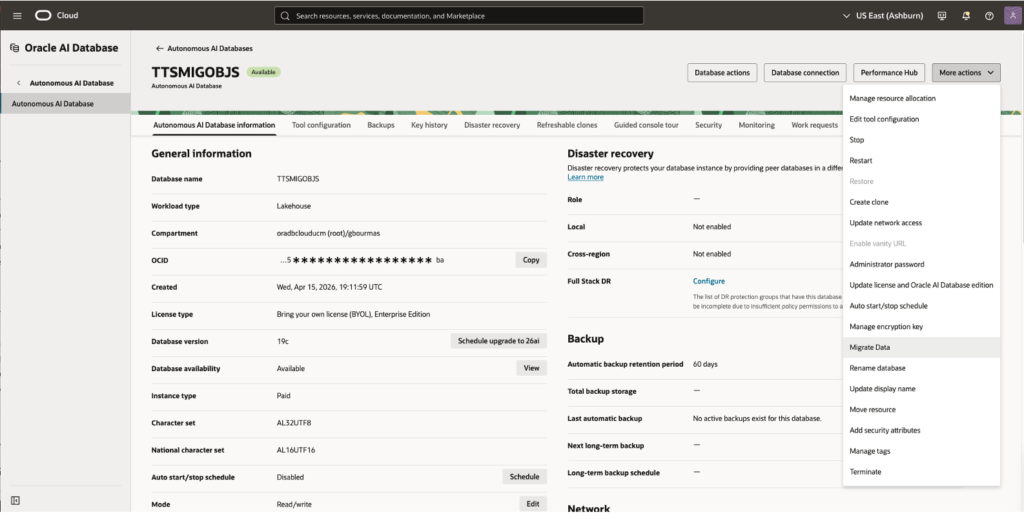Viewport: 1024px width, 519px height.
Task: Open the Cloud Shell developer tools icon
Action: [942, 16]
